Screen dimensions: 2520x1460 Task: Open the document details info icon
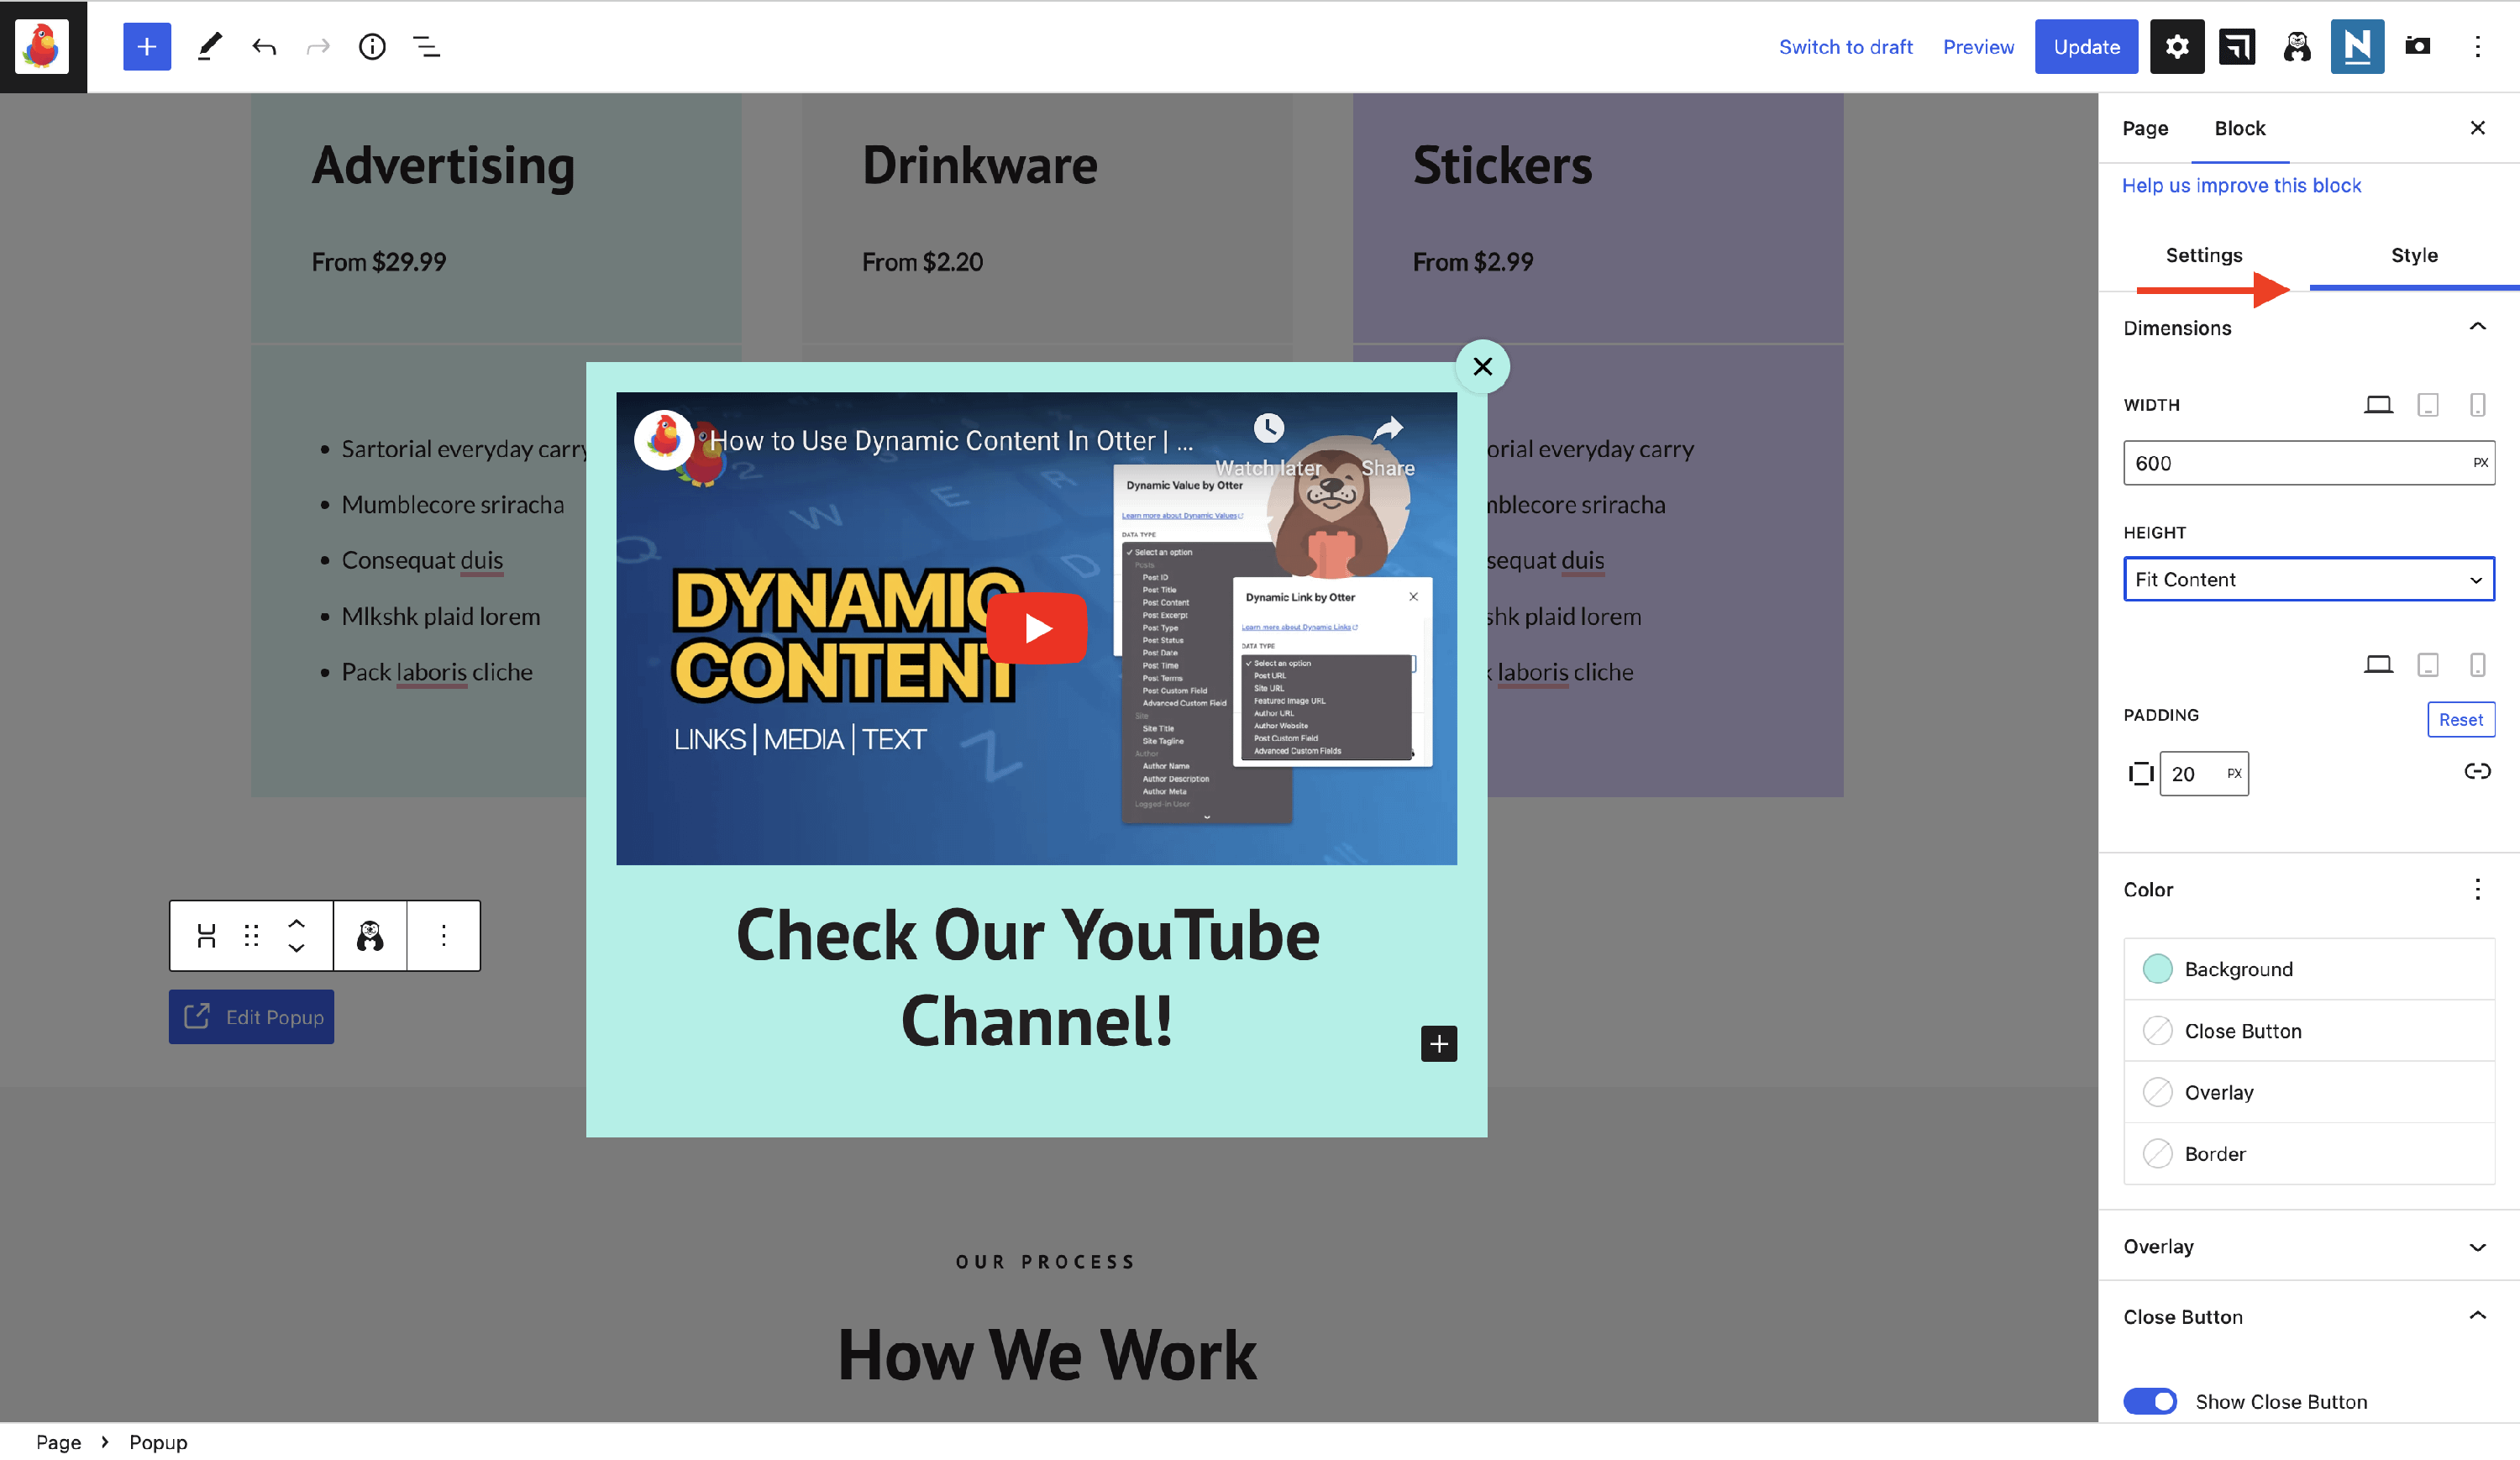tap(372, 46)
